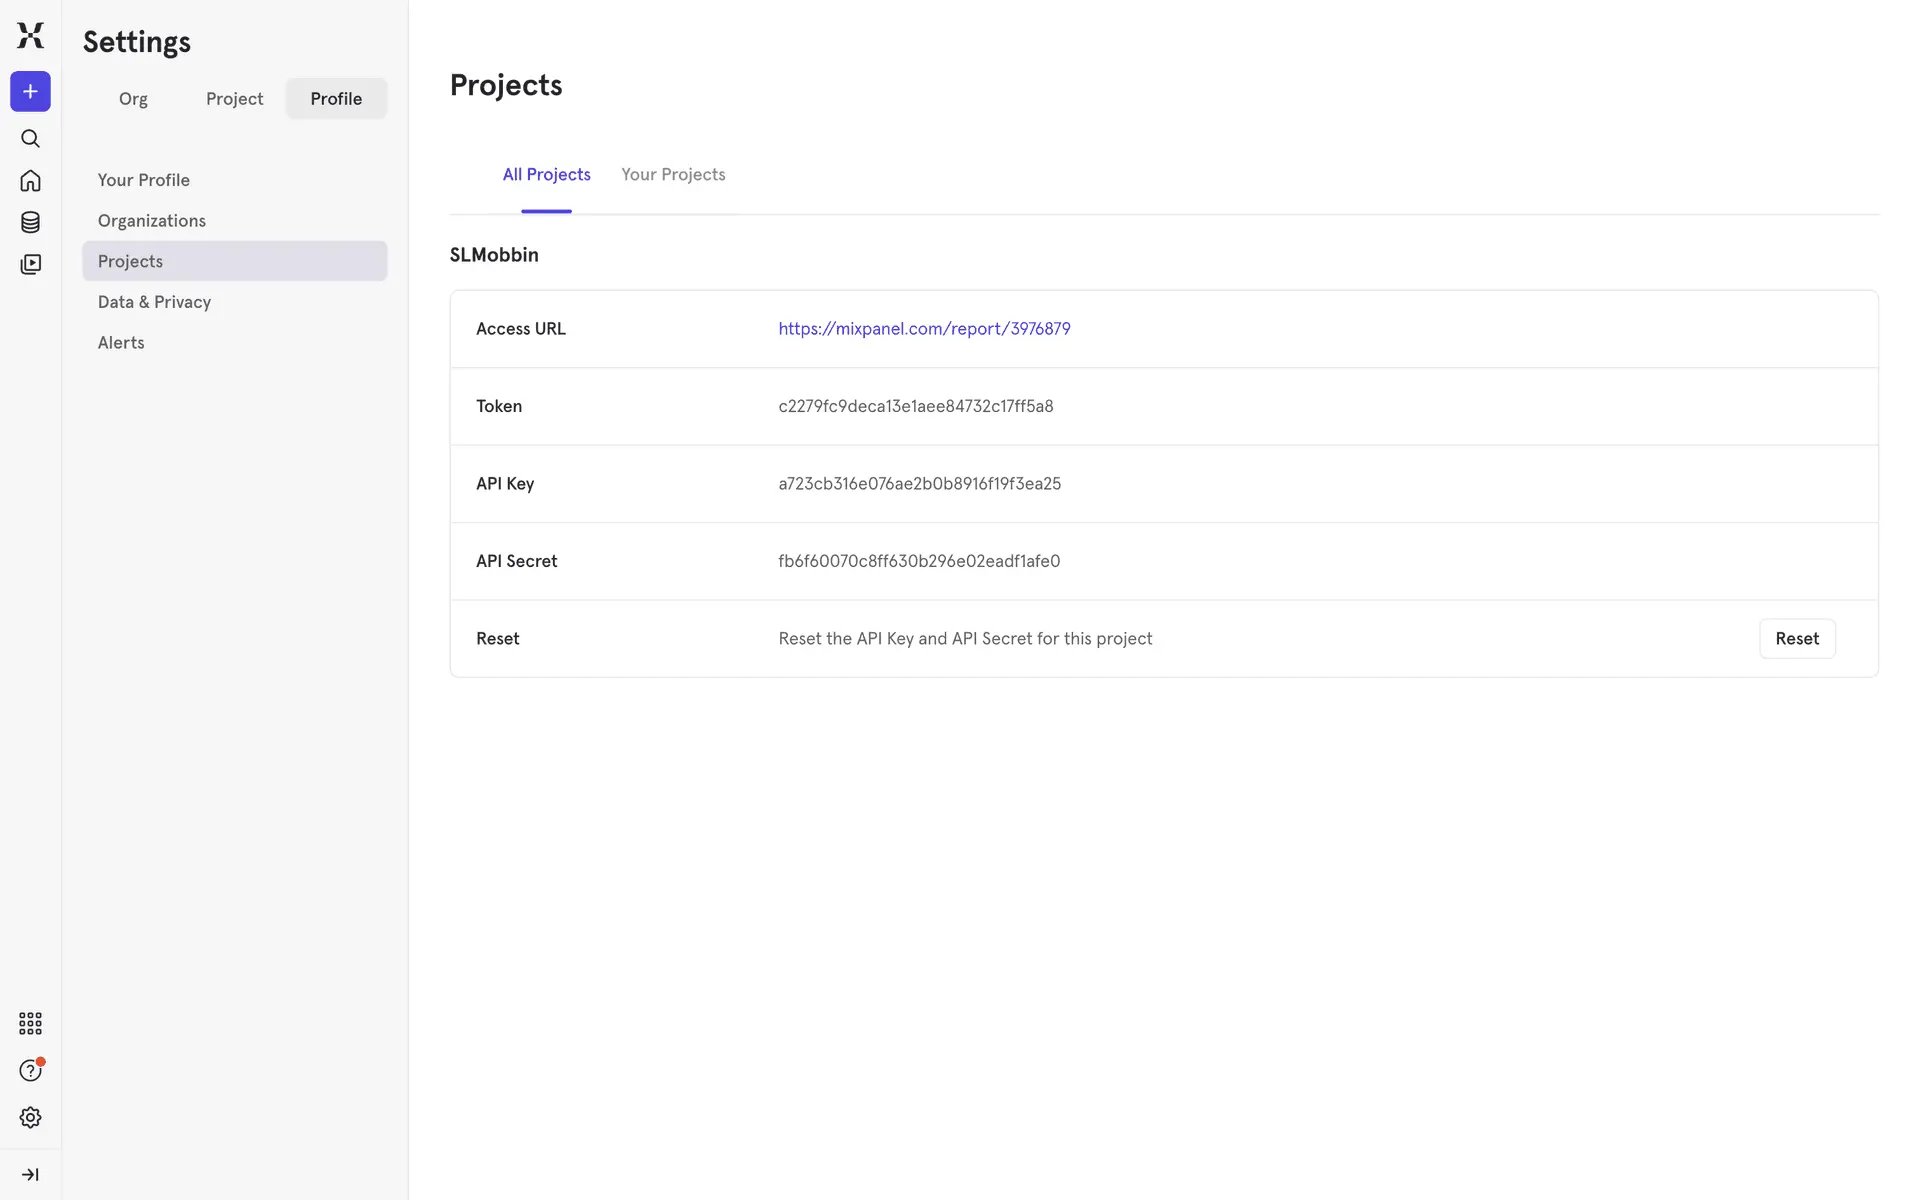The height and width of the screenshot is (1200, 1920).
Task: Go to Home icon in sidebar
Action: (x=30, y=181)
